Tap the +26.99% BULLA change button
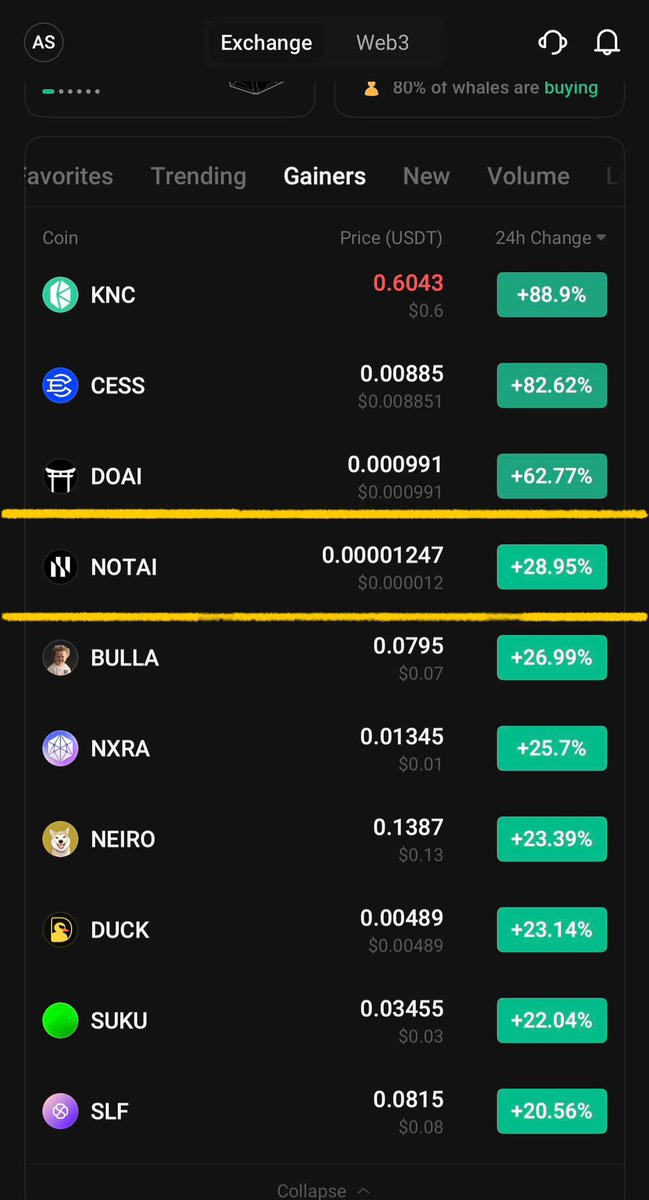The height and width of the screenshot is (1200, 649). pyautogui.click(x=552, y=658)
